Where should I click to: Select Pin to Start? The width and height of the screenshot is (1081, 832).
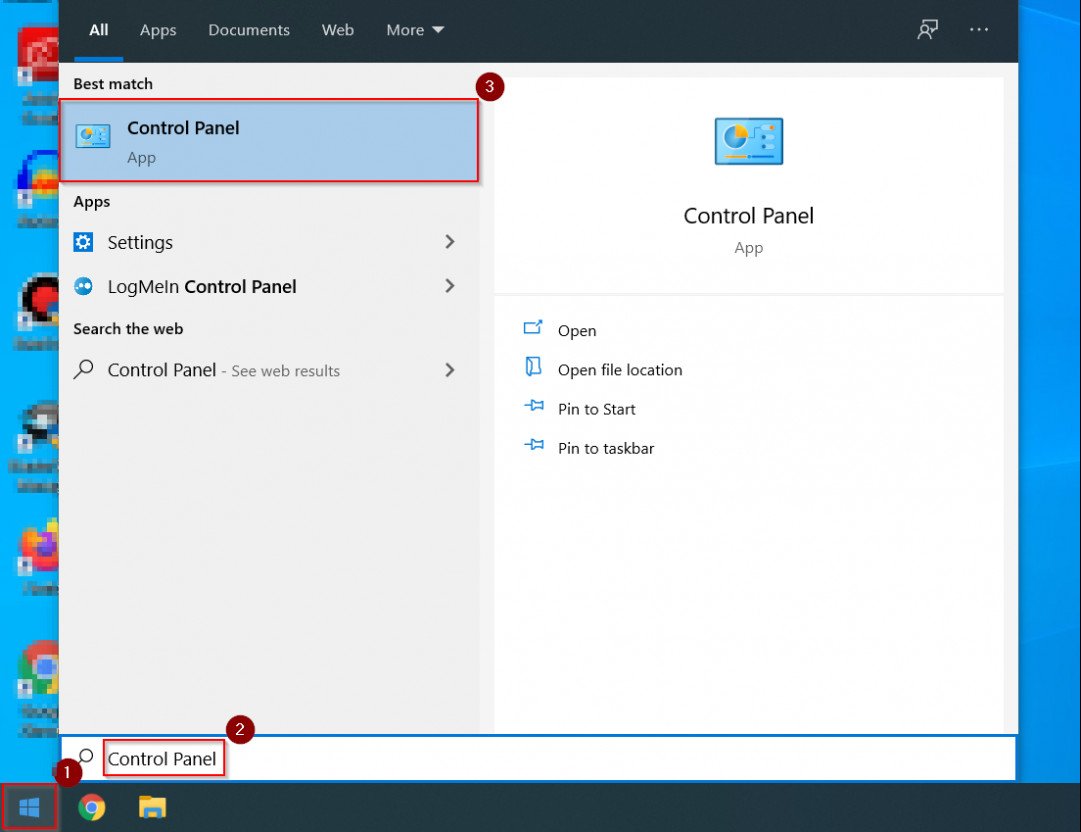click(597, 409)
